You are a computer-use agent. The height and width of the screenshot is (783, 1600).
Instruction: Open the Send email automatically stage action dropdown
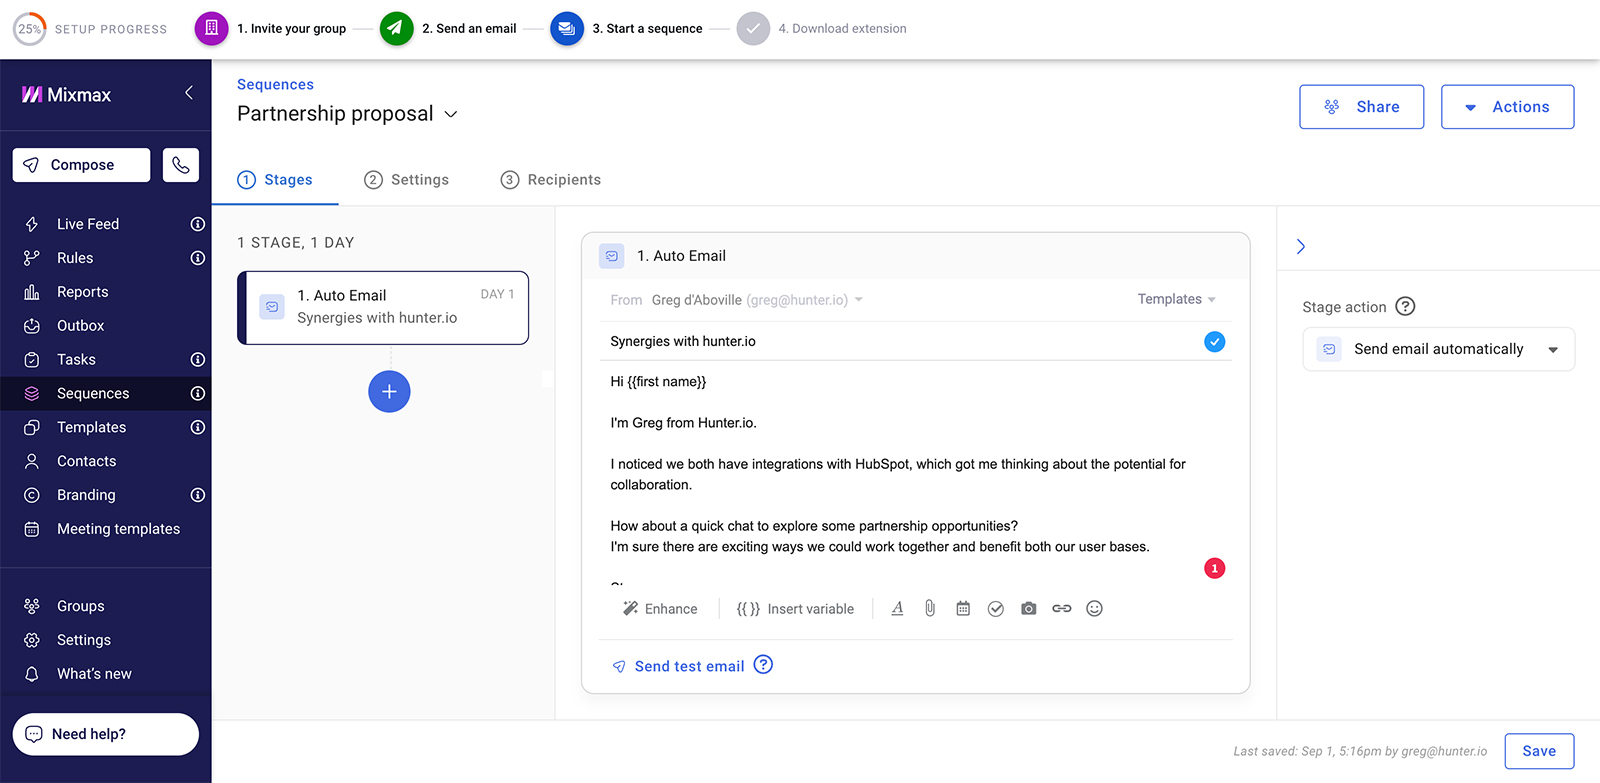coord(1438,349)
